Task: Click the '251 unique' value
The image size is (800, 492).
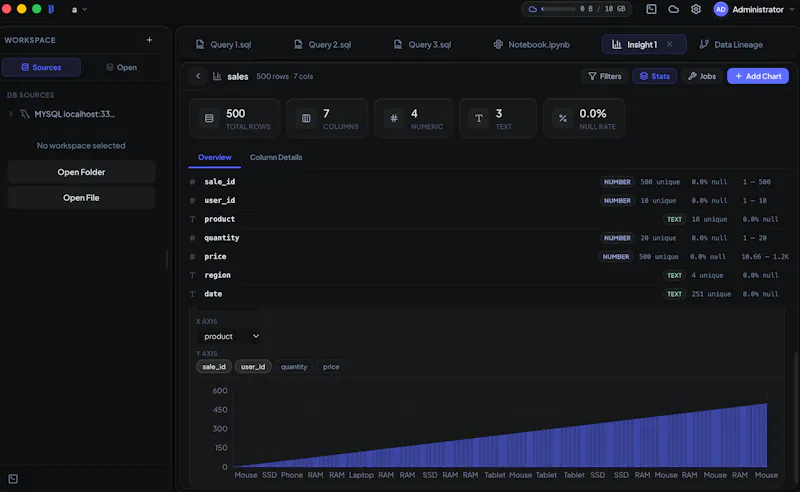Action: tap(711, 294)
